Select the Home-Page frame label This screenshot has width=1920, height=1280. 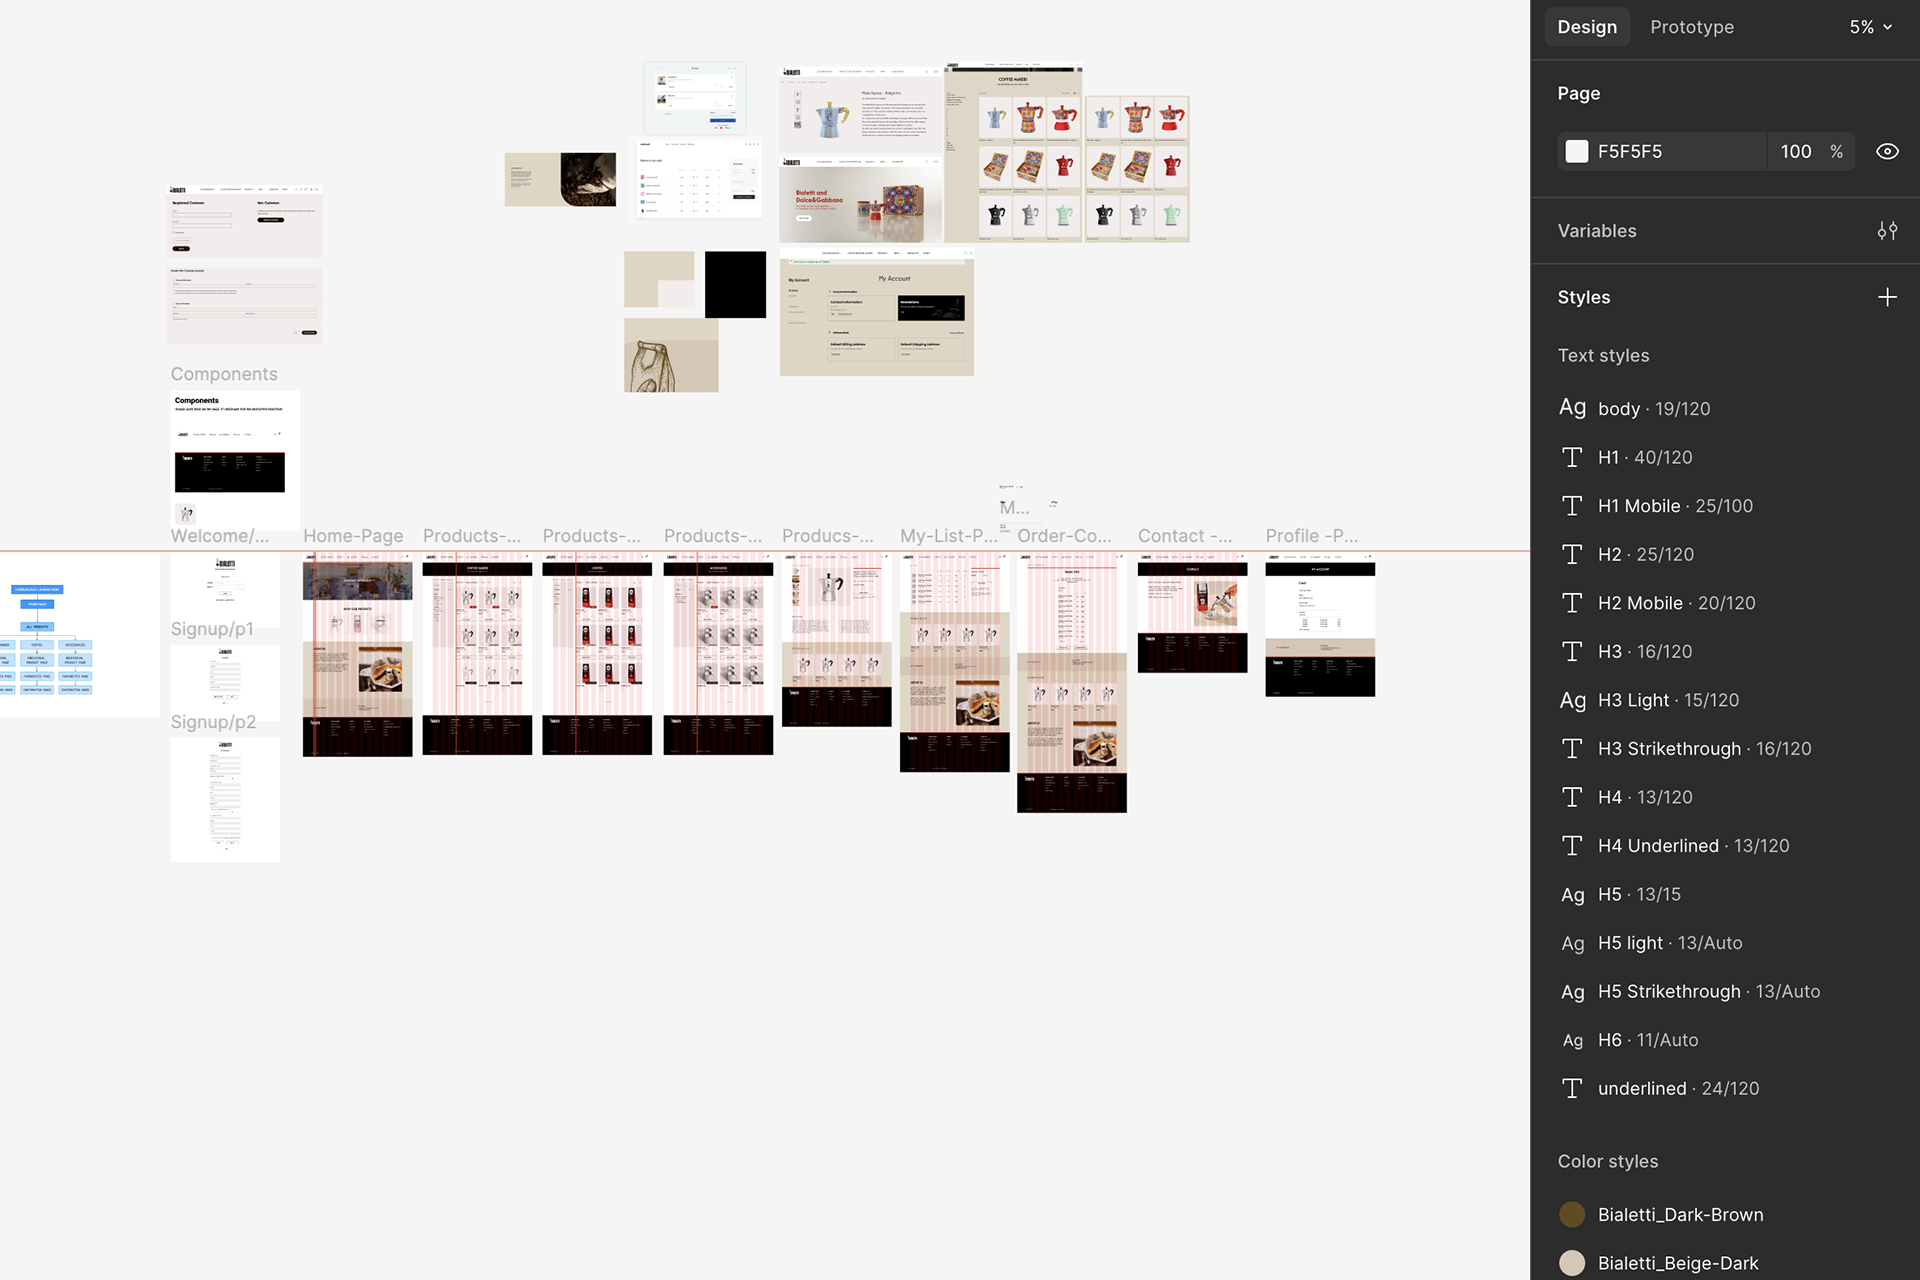(x=353, y=536)
